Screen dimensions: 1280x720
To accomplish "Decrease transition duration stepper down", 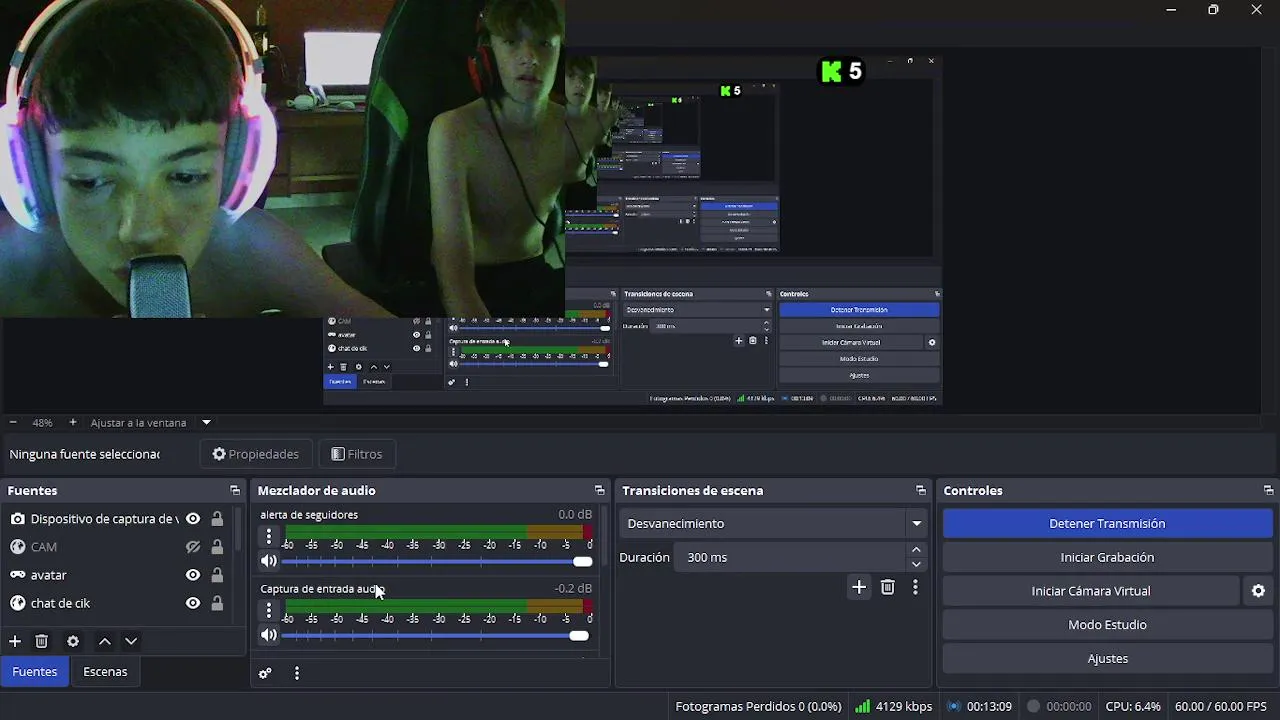I will [916, 564].
